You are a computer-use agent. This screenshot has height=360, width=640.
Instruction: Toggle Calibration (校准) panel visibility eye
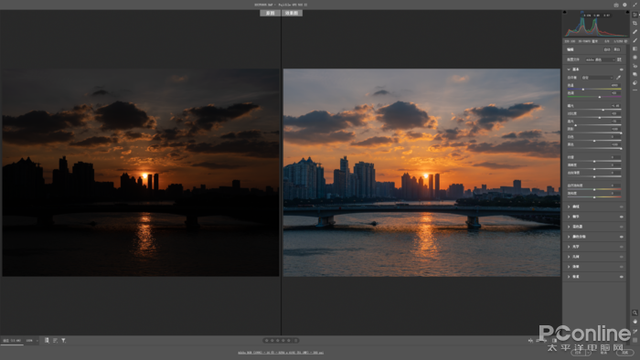click(621, 277)
